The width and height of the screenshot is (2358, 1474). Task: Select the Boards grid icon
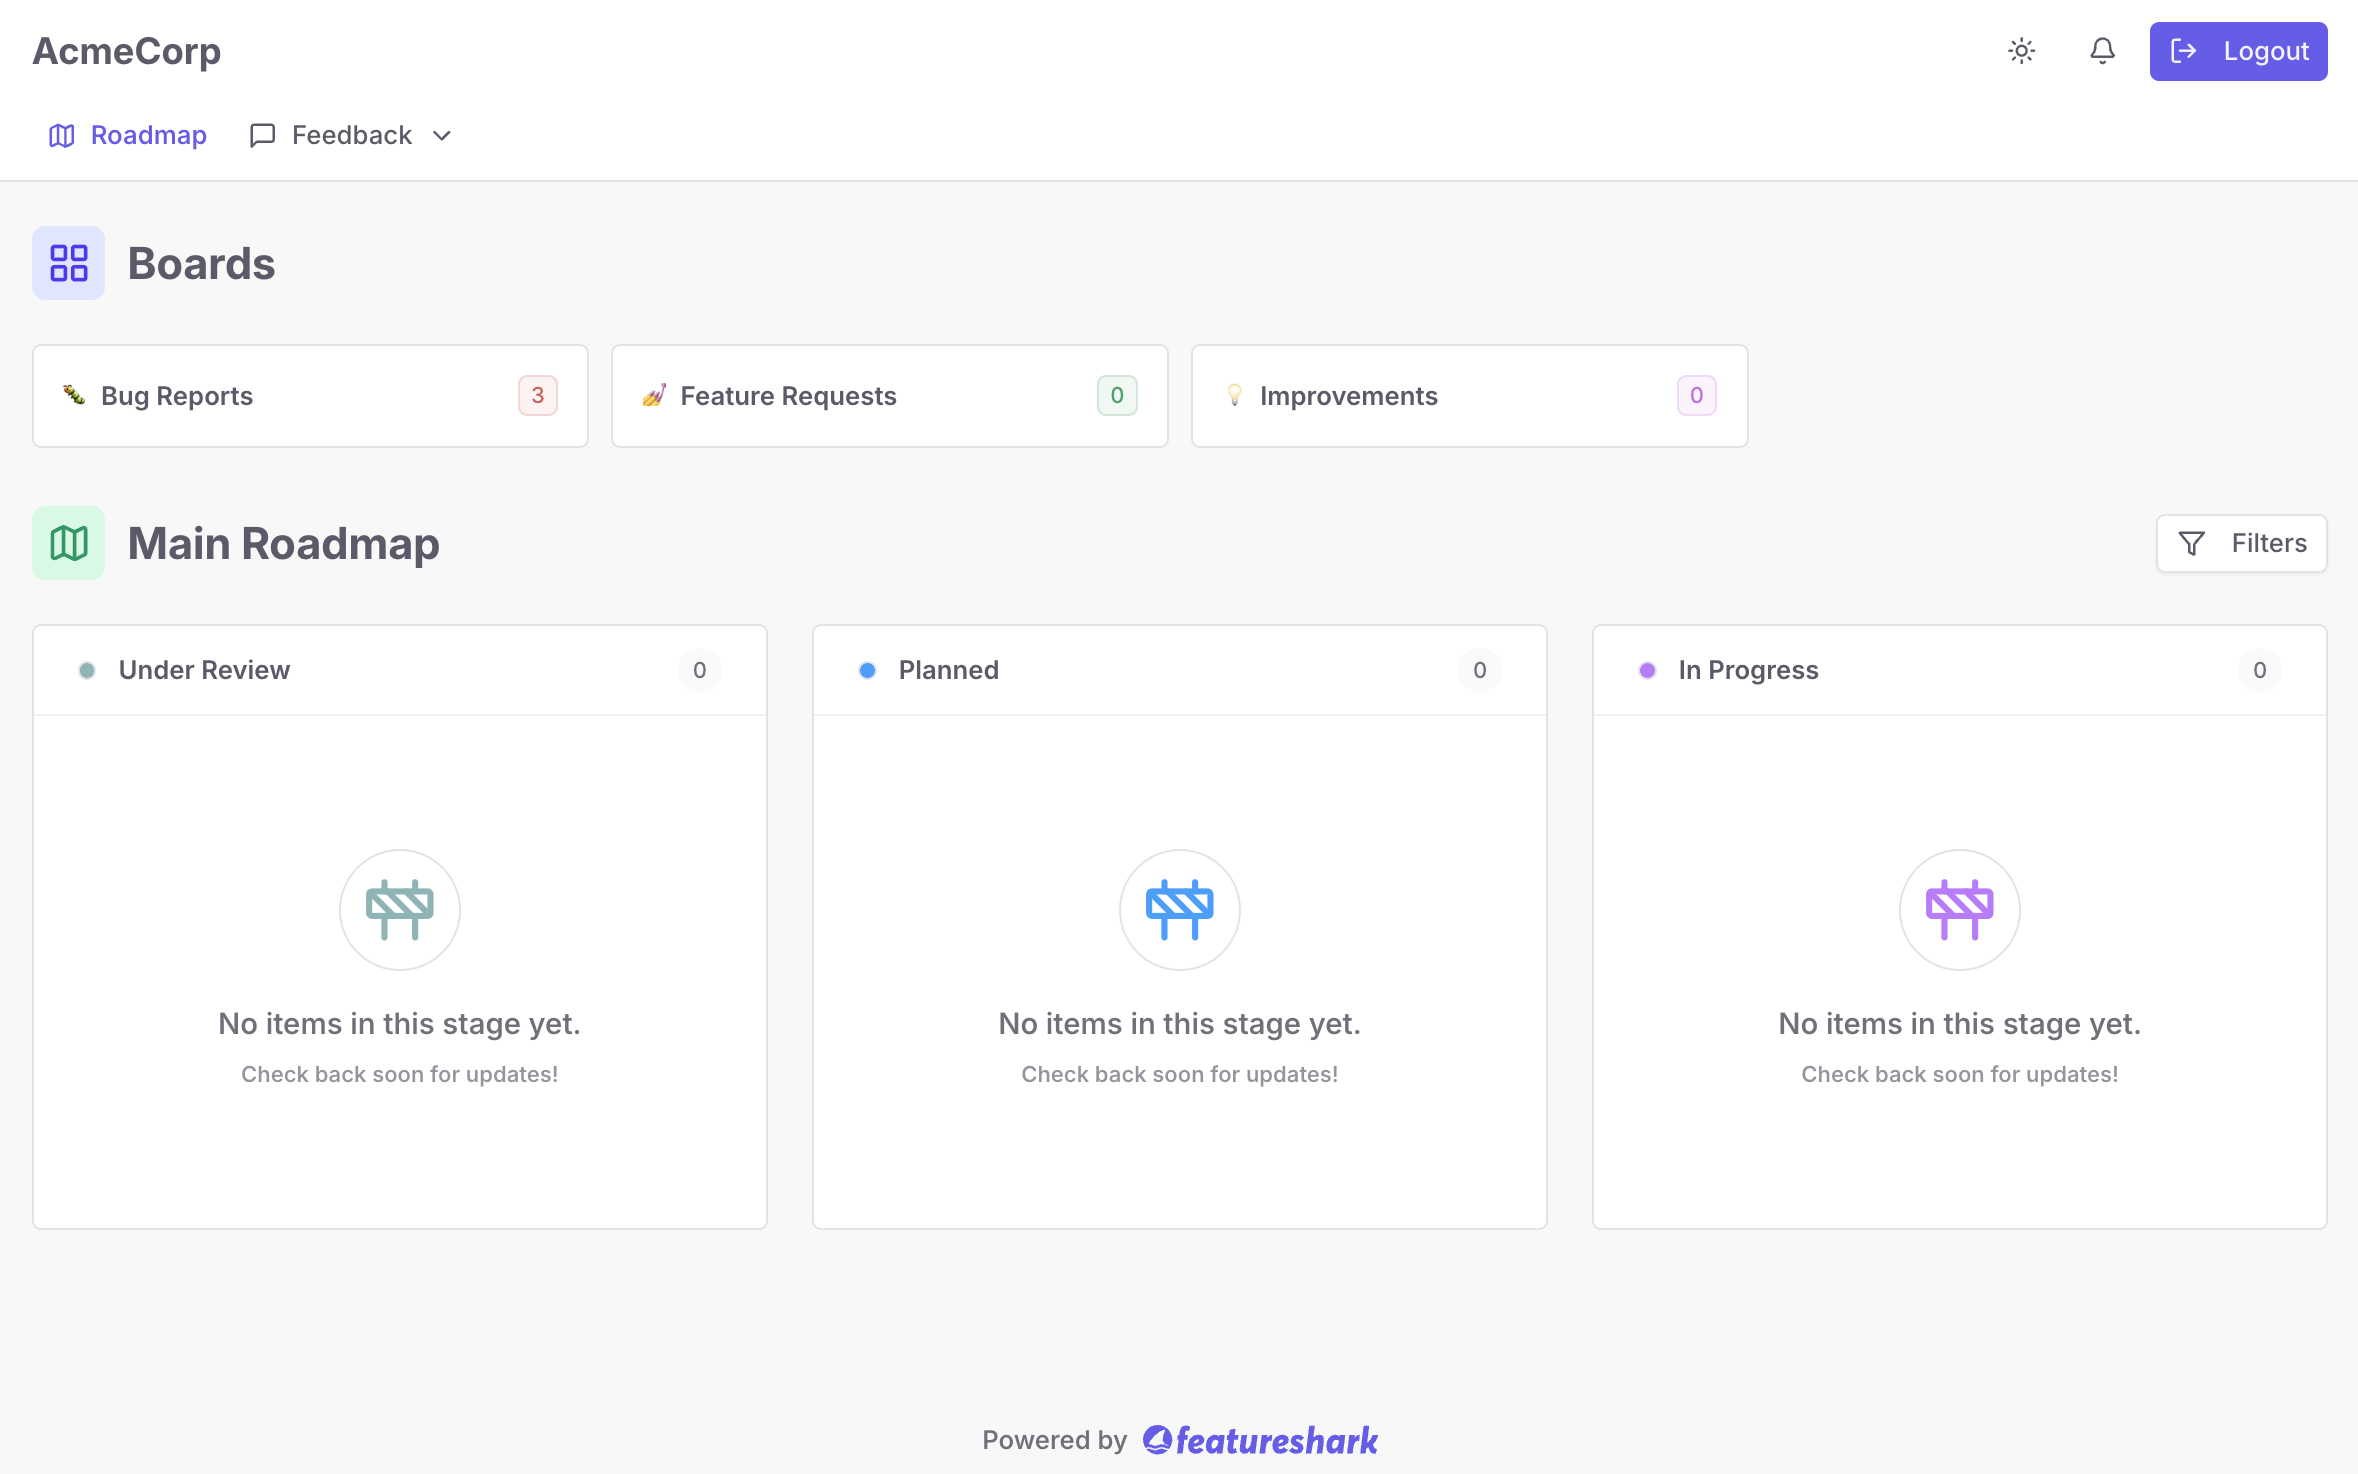pos(68,262)
